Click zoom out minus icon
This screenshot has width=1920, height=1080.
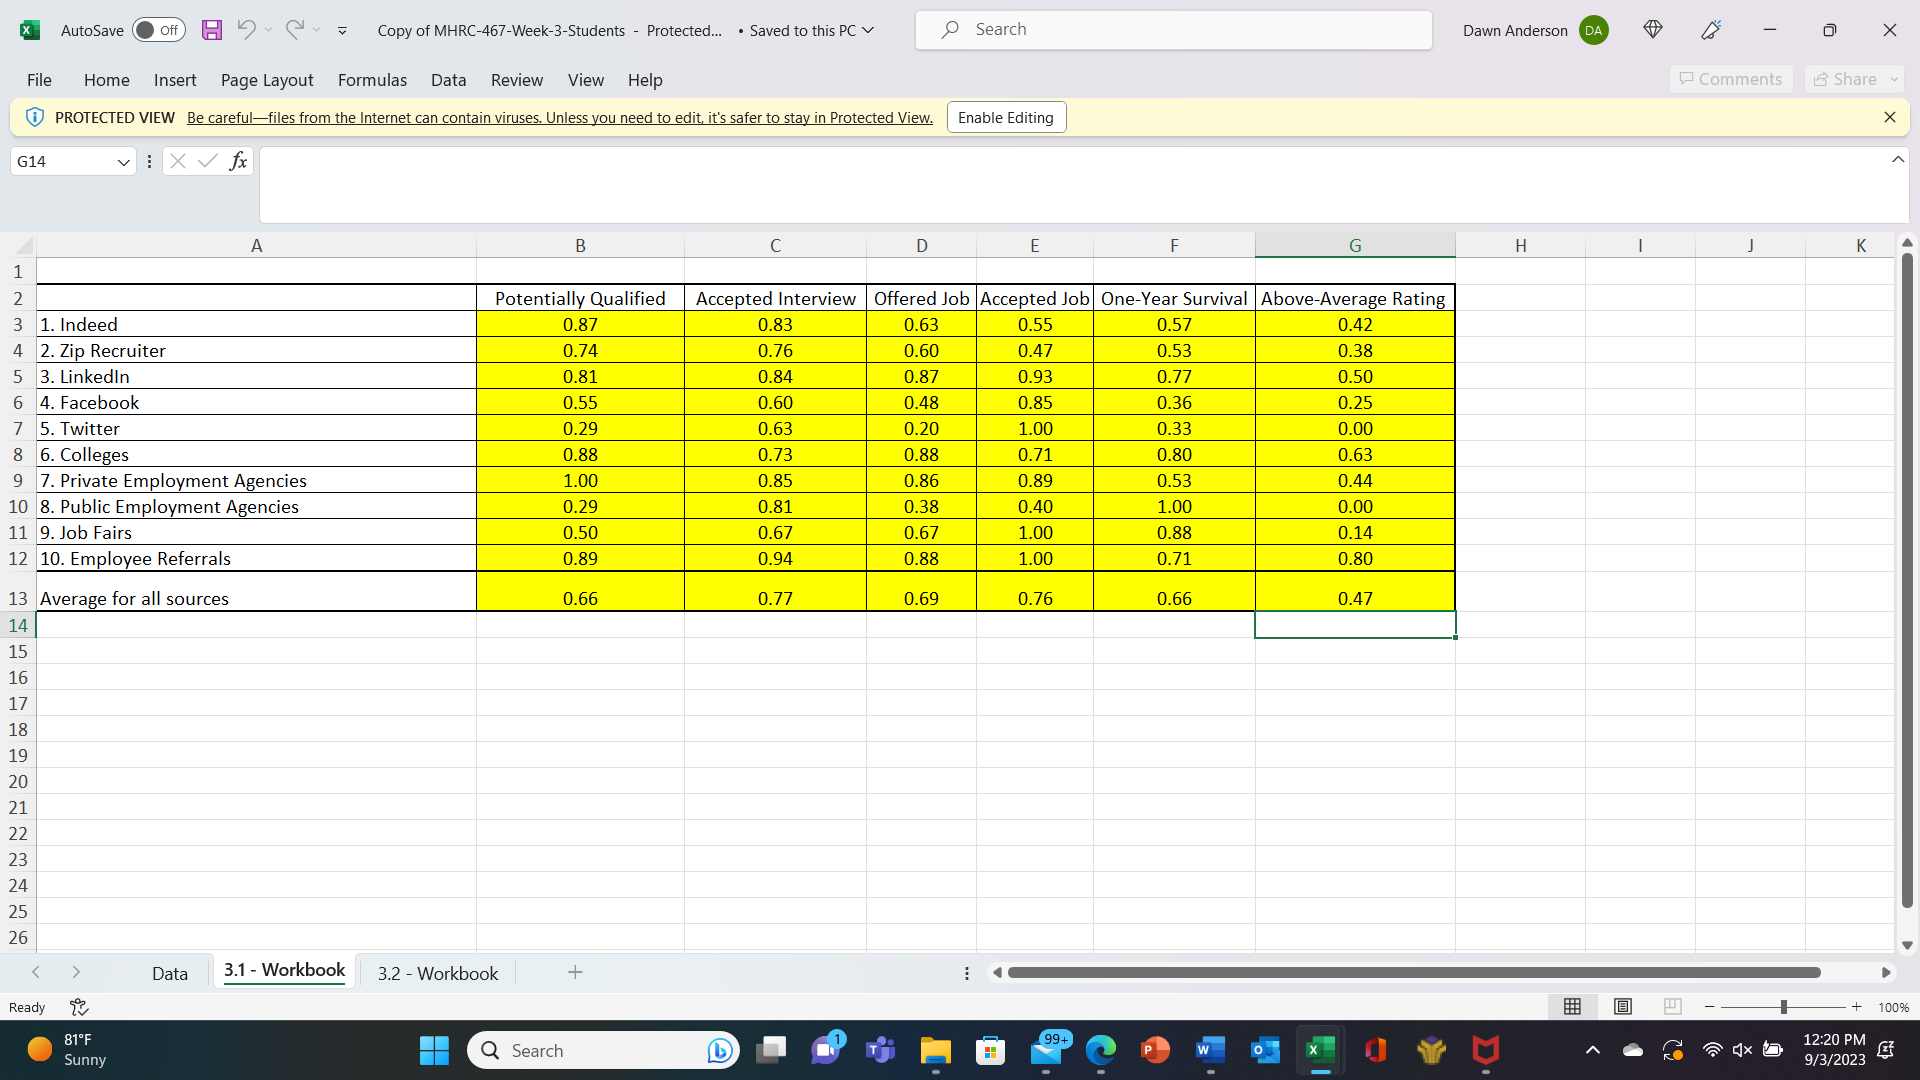1710,1007
